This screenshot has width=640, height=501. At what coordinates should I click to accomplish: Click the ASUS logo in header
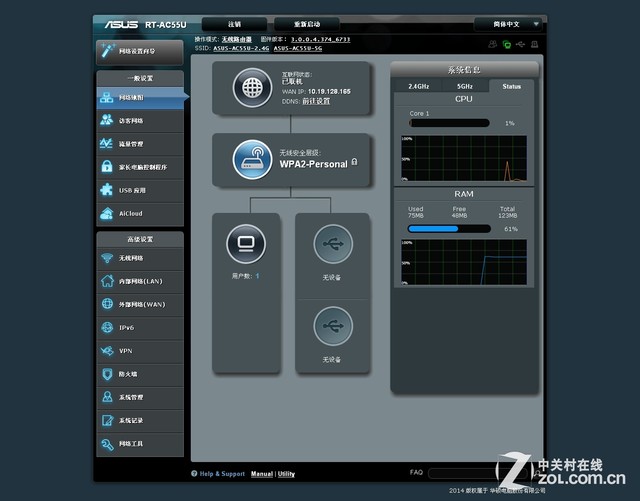click(121, 24)
